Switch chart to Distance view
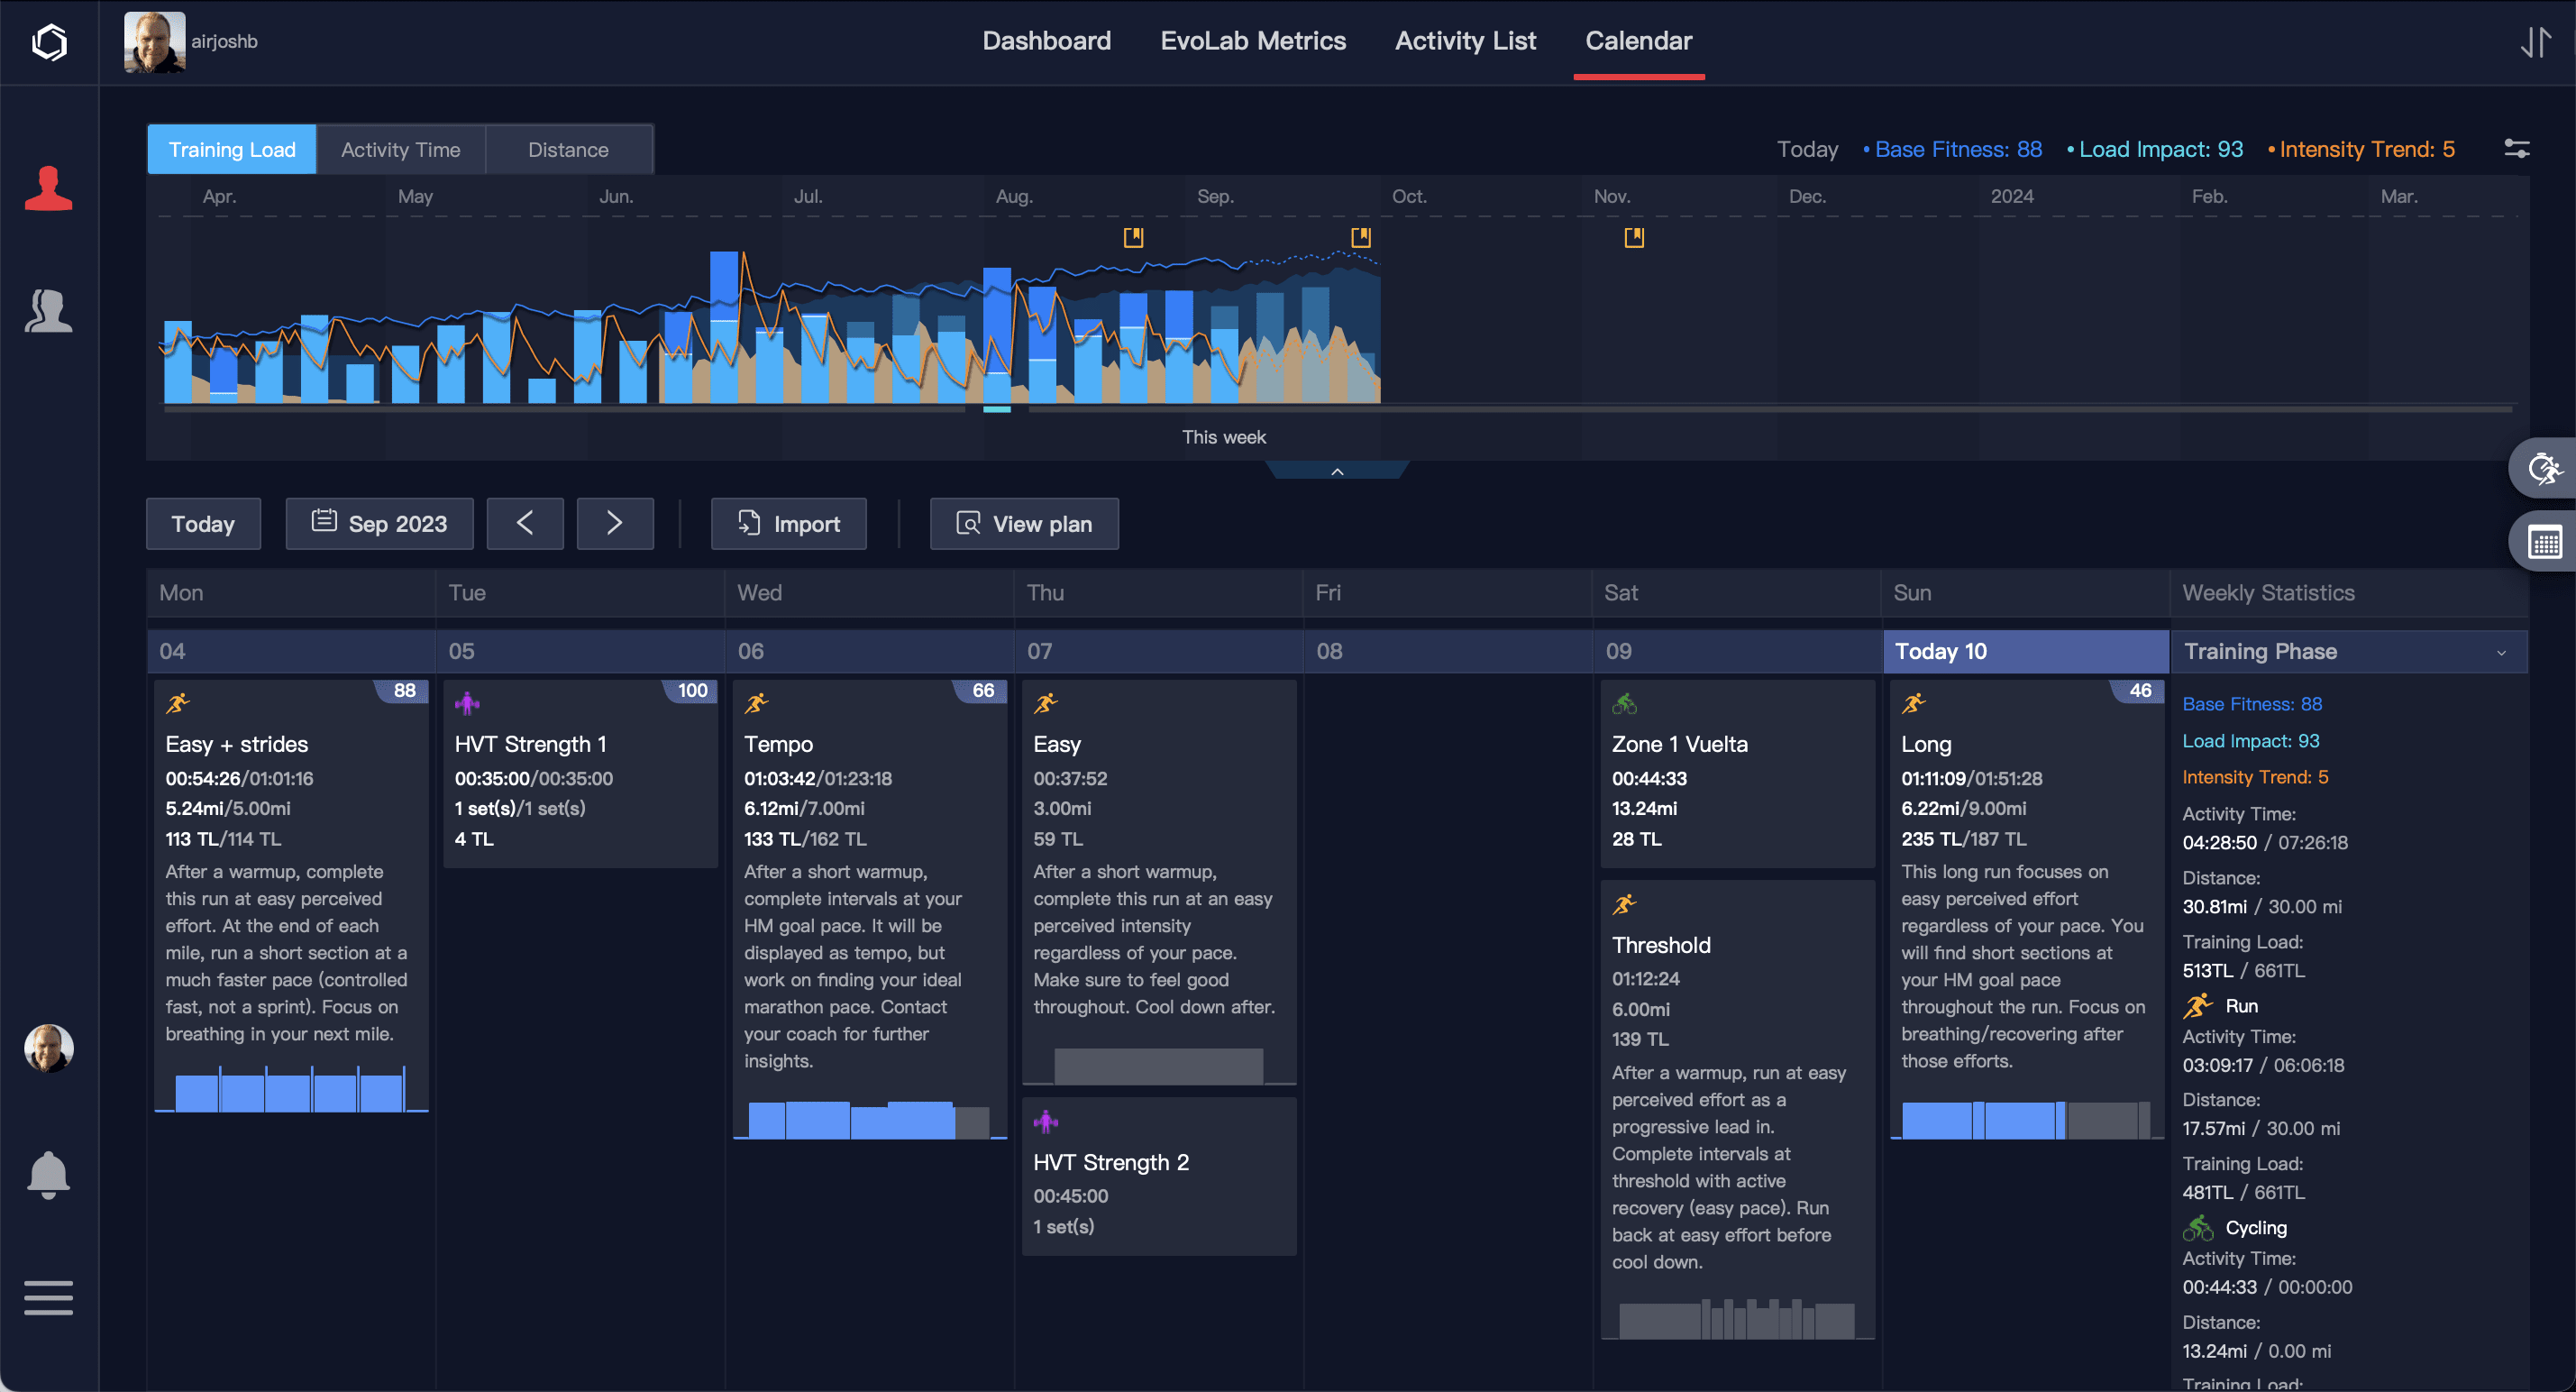This screenshot has width=2576, height=1392. pos(568,149)
